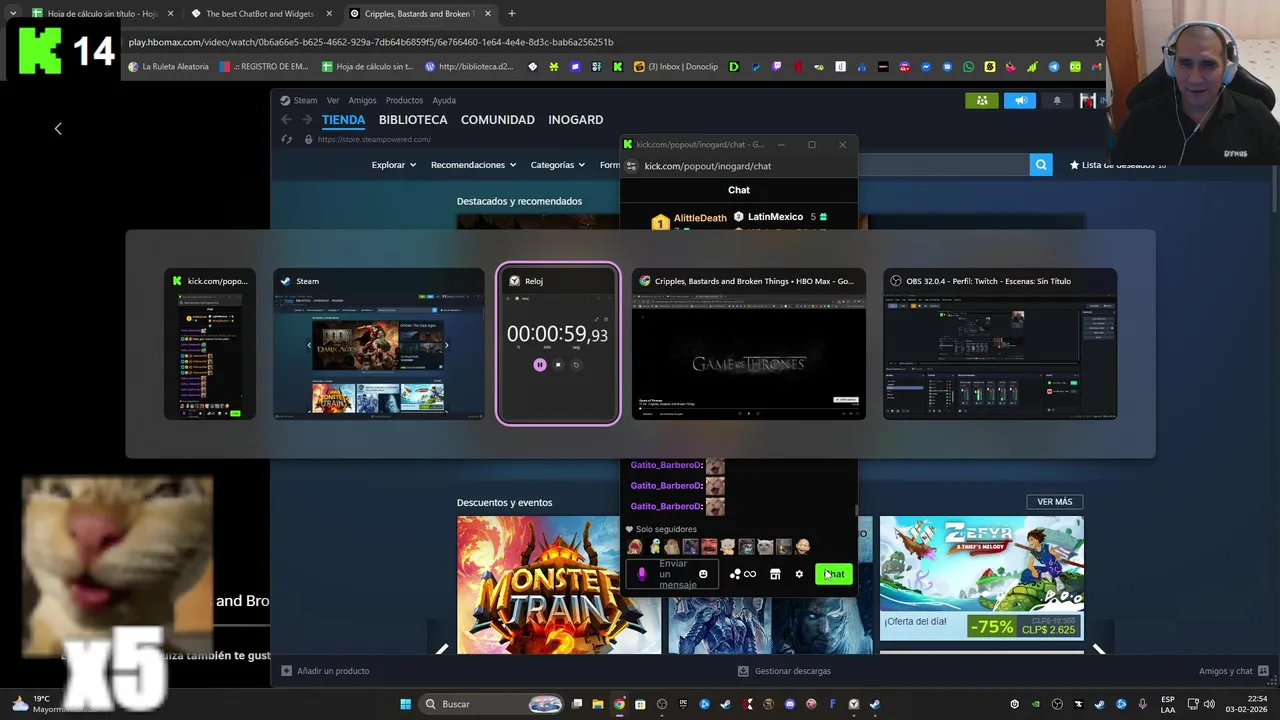Image resolution: width=1280 pixels, height=720 pixels.
Task: Open Steam notifications bell
Action: pyautogui.click(x=1057, y=100)
